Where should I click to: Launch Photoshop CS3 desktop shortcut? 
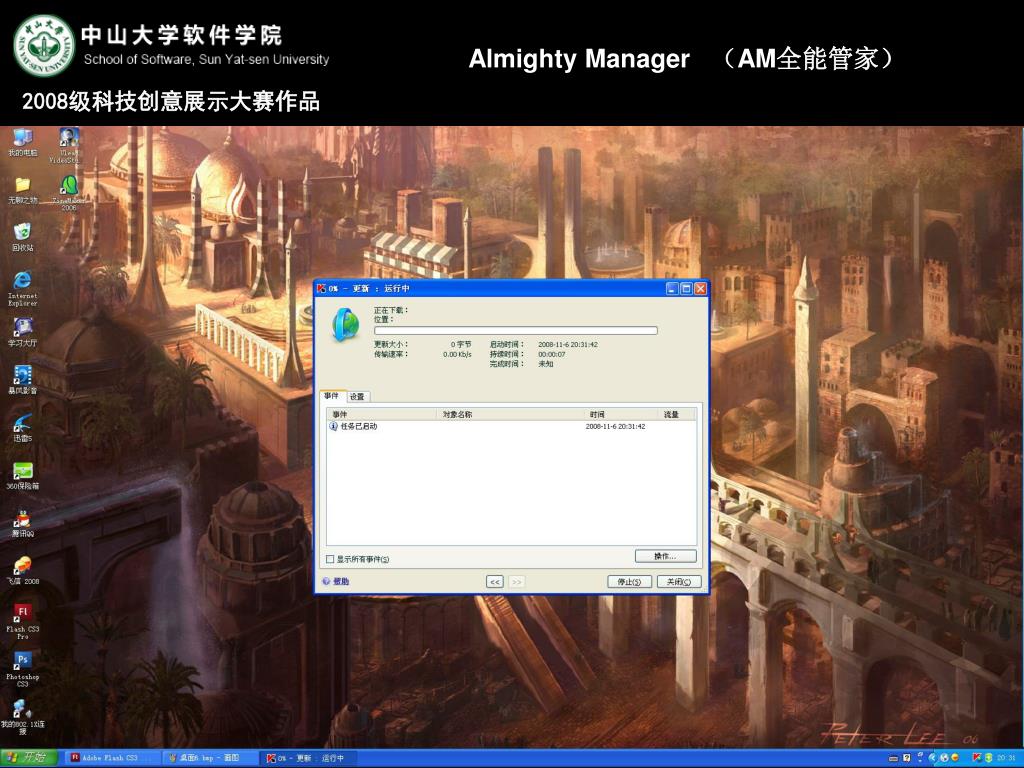pos(22,669)
